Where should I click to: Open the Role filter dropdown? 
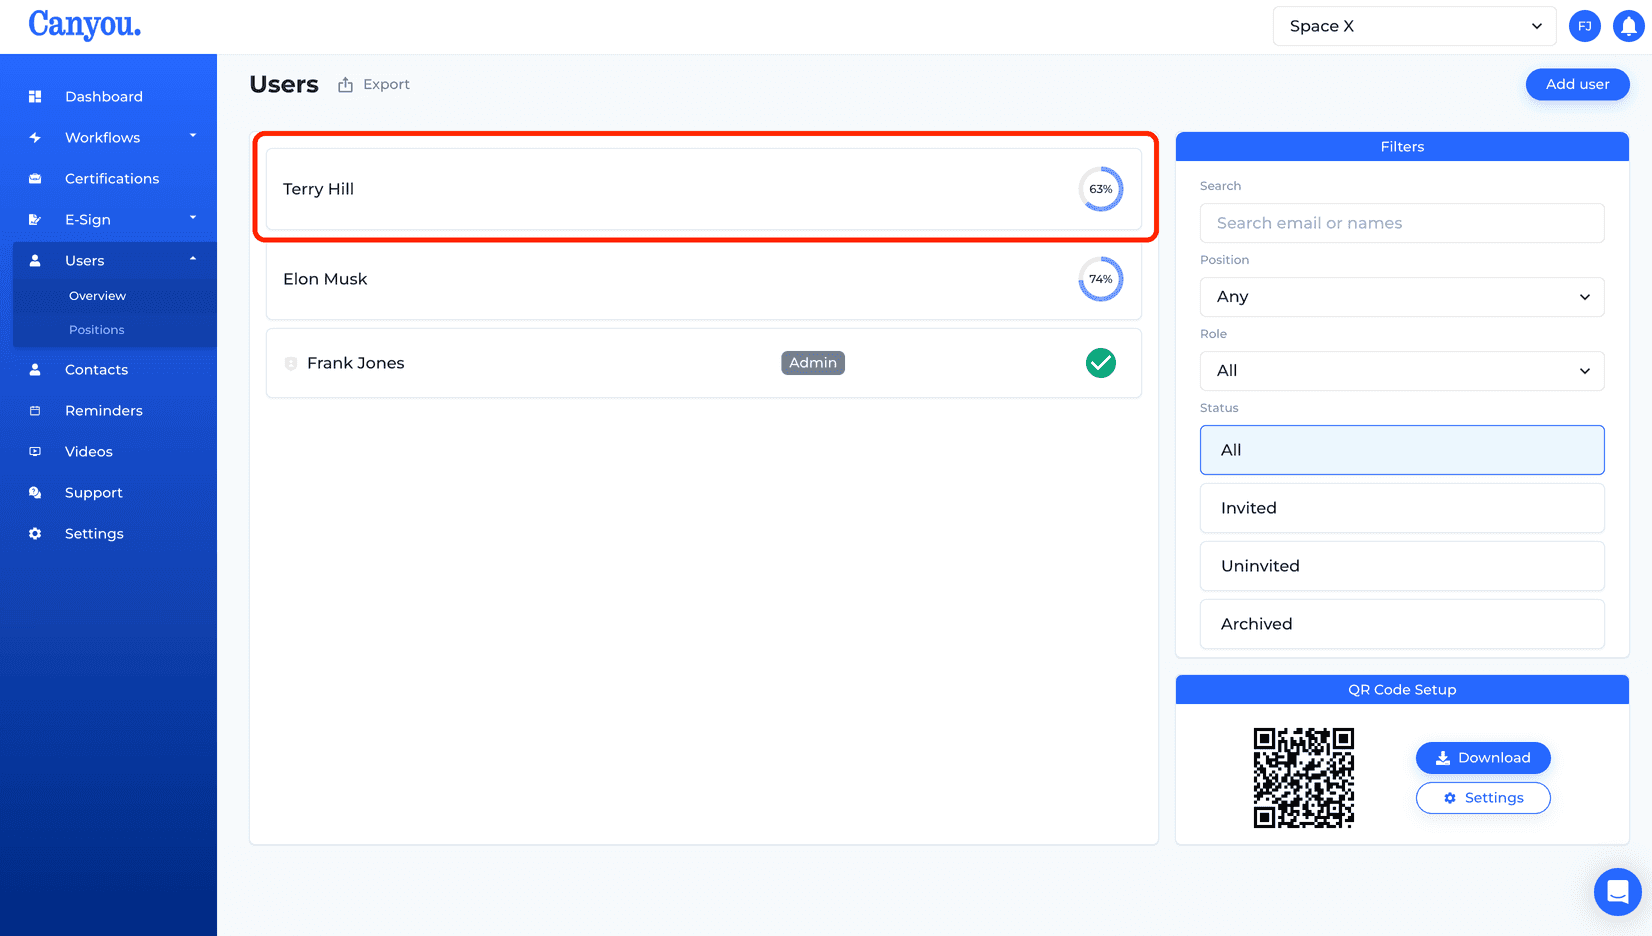tap(1402, 371)
